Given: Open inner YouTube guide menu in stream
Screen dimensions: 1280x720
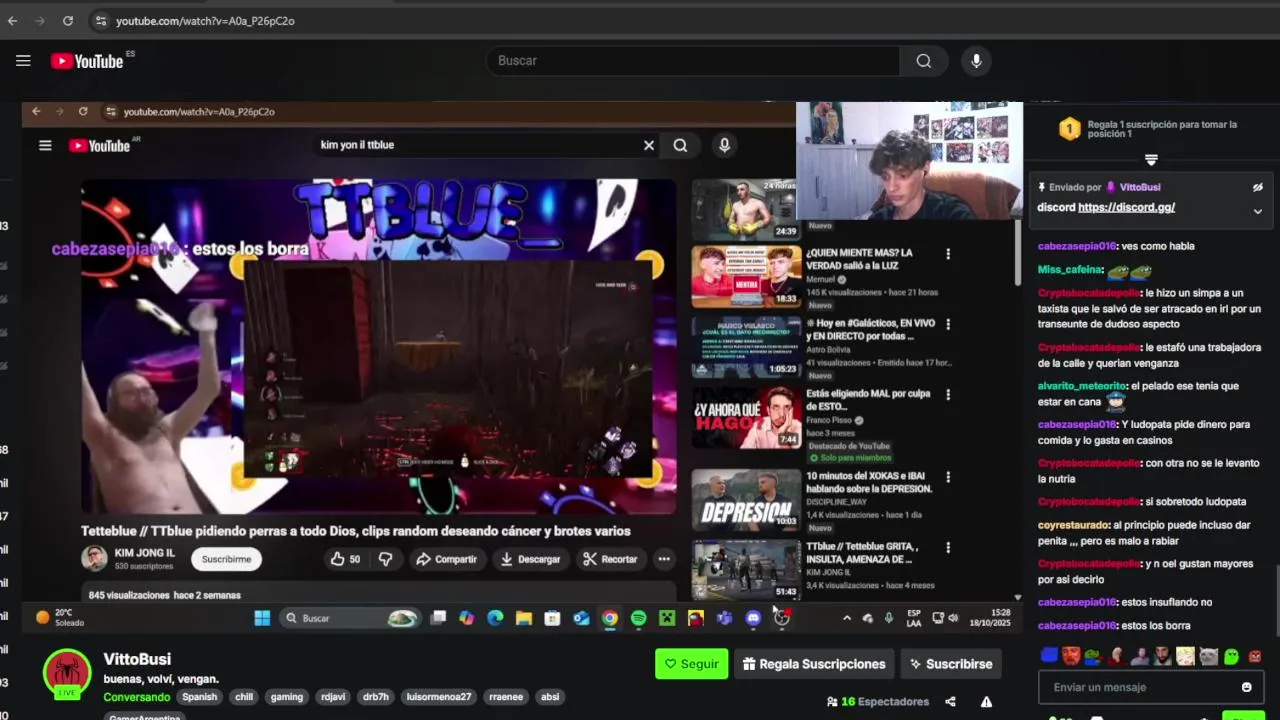Looking at the screenshot, I should point(45,145).
